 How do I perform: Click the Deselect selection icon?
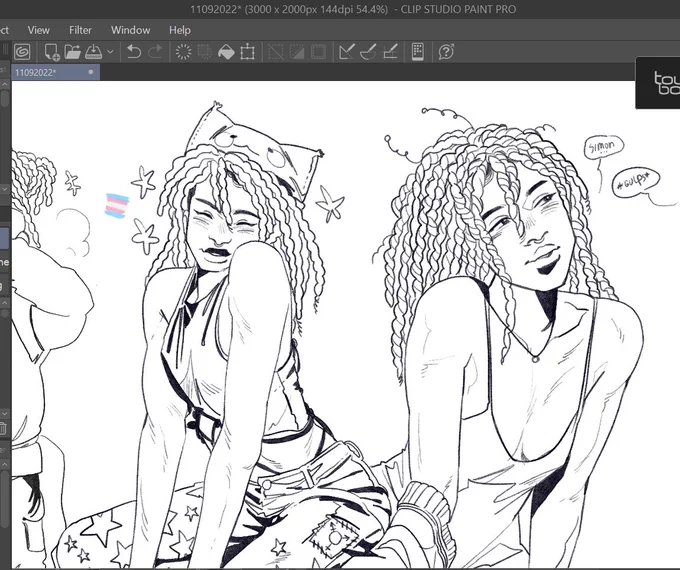pyautogui.click(x=276, y=52)
